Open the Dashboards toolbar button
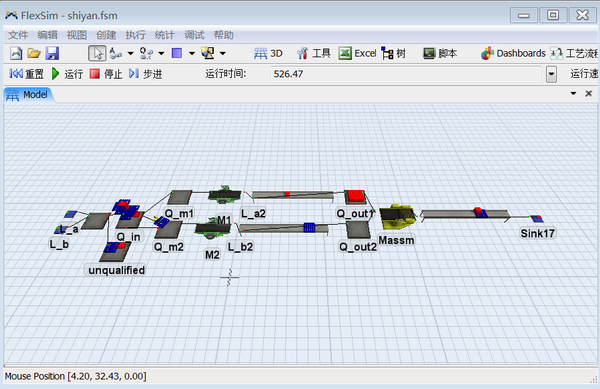Image resolution: width=600 pixels, height=389 pixels. coord(513,53)
